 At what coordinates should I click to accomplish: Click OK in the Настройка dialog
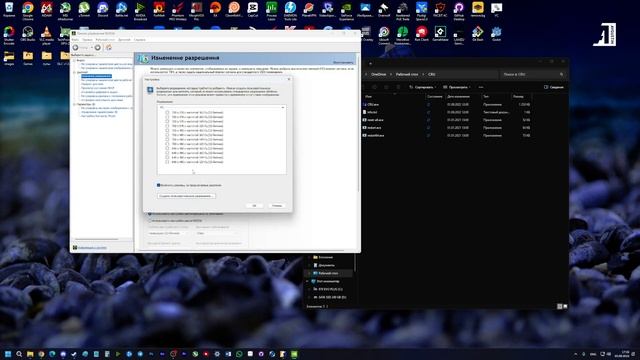[254, 205]
